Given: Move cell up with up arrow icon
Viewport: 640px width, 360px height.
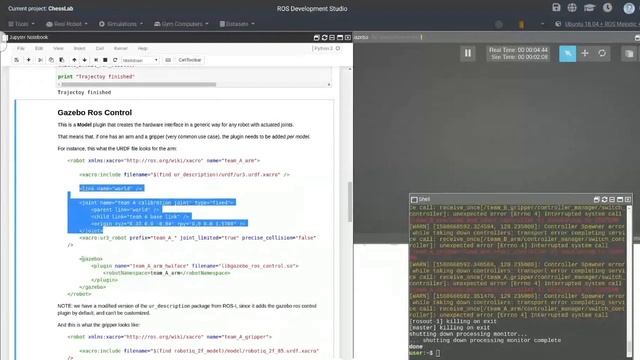Looking at the screenshot, I should point(74,60).
